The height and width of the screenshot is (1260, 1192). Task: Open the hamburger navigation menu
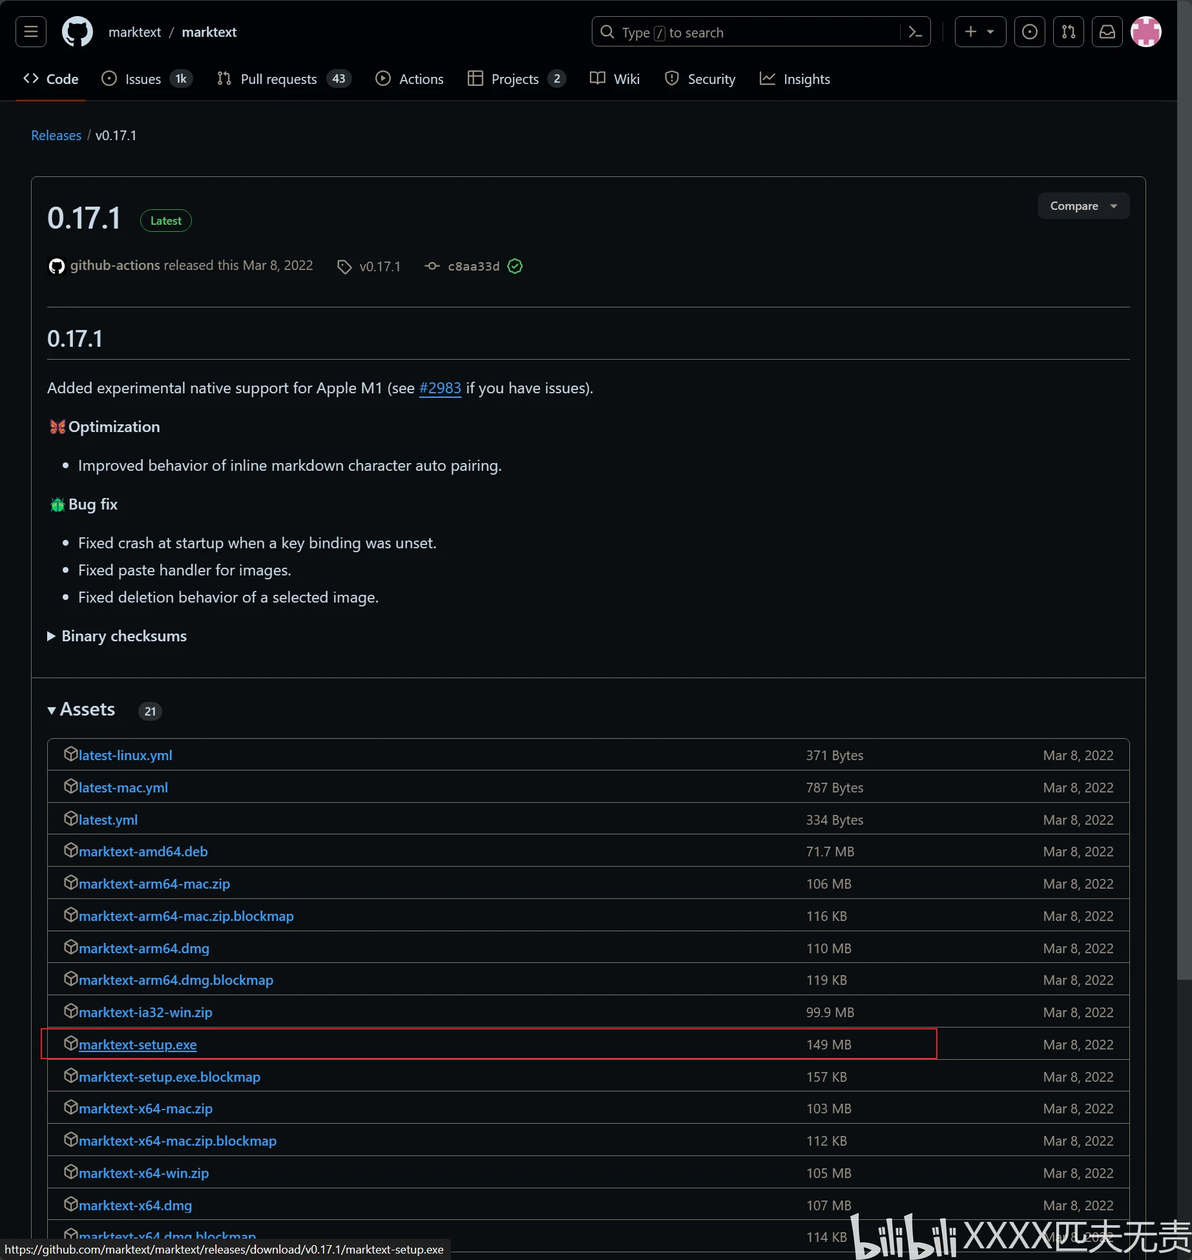[x=31, y=32]
